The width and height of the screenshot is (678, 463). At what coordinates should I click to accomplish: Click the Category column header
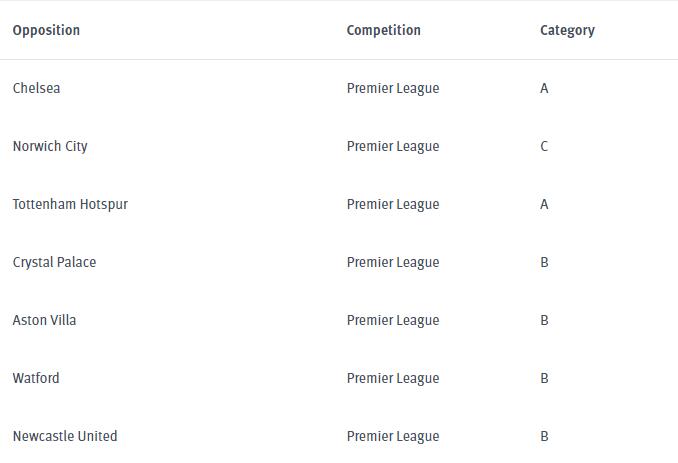pyautogui.click(x=567, y=30)
